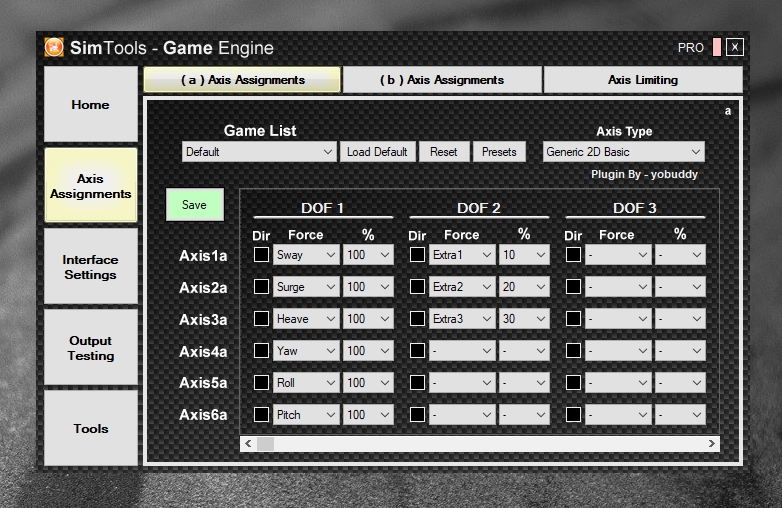
Task: Click the Load Default button
Action: (x=377, y=152)
